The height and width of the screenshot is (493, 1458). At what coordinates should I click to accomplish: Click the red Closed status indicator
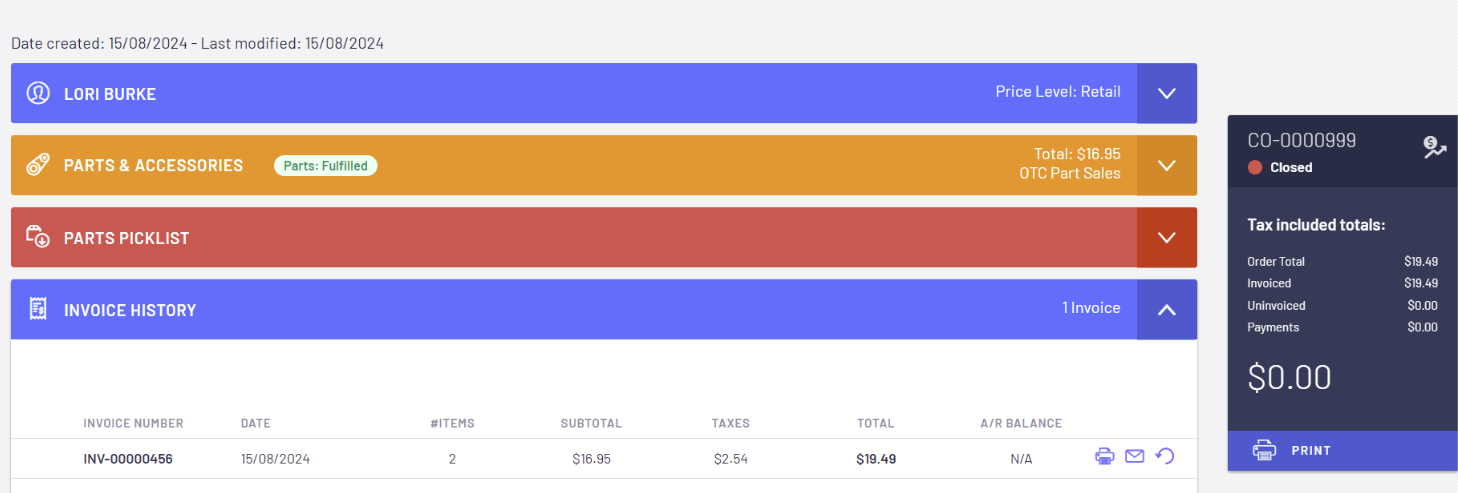click(1255, 167)
